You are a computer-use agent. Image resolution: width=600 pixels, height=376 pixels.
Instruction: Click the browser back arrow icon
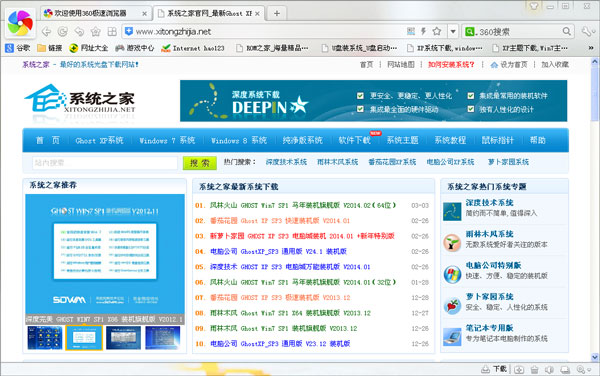click(x=46, y=32)
